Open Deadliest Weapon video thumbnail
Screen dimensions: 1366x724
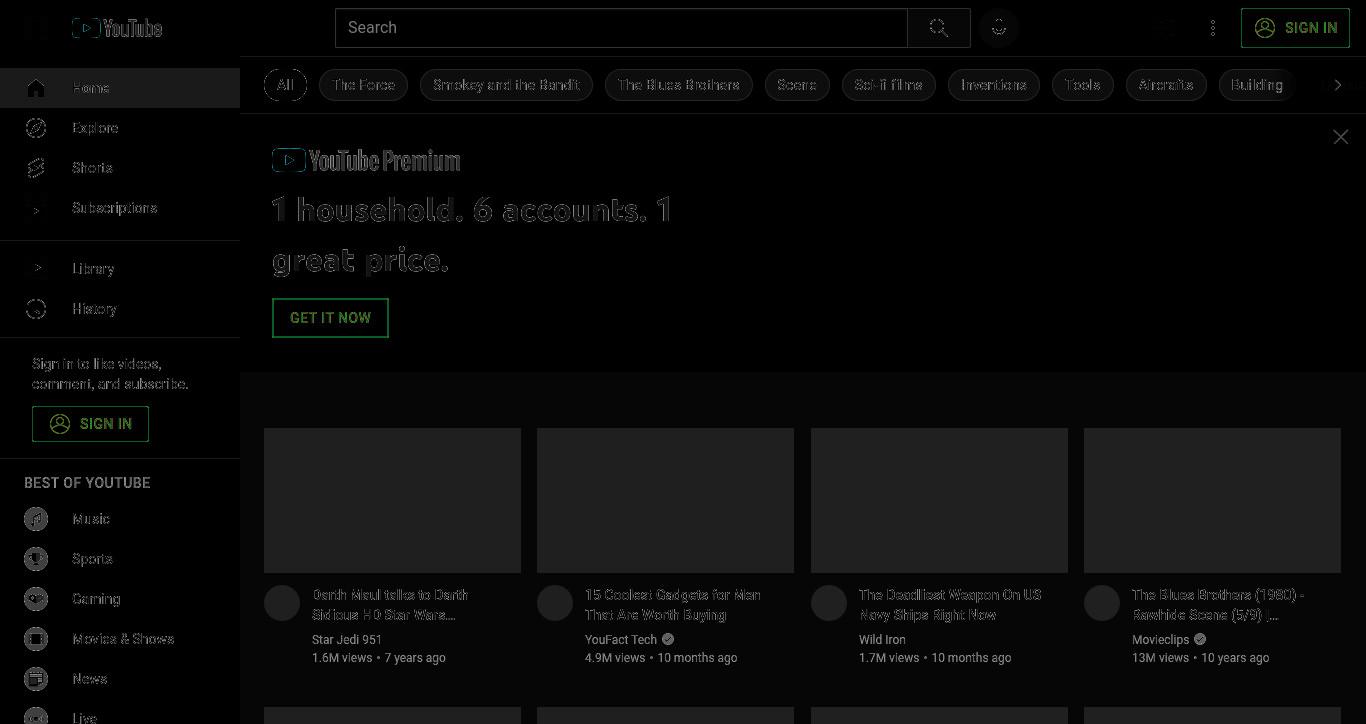click(x=939, y=500)
